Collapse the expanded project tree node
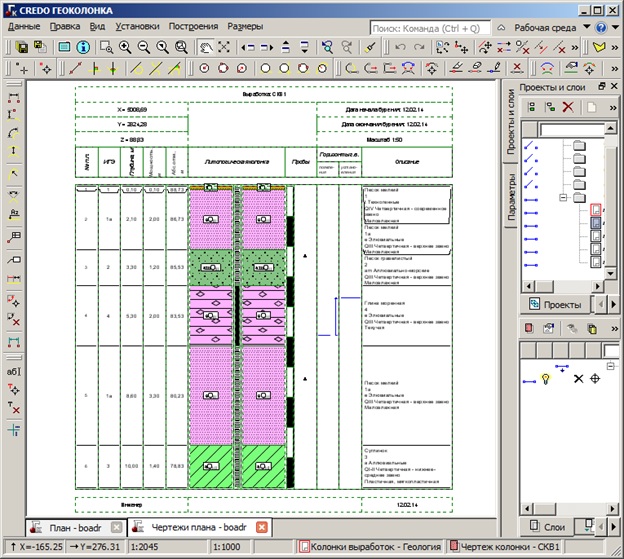The height and width of the screenshot is (559, 624). pyautogui.click(x=563, y=197)
